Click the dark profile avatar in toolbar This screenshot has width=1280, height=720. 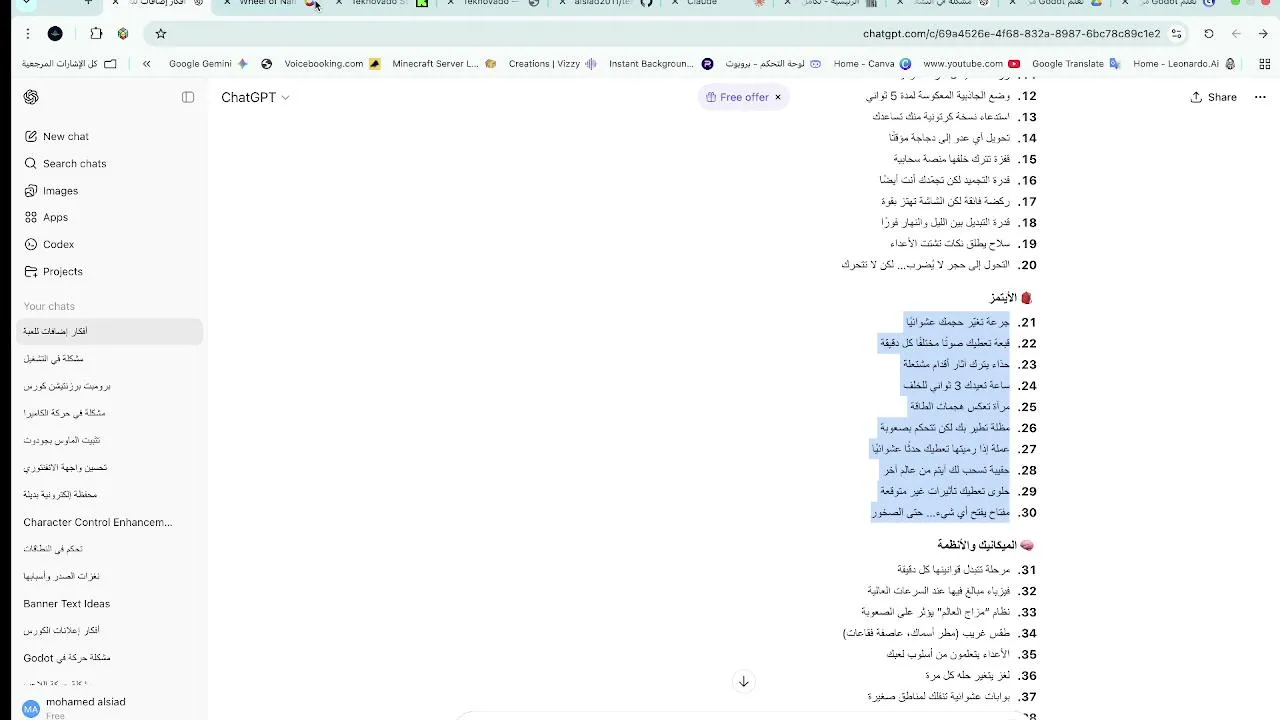pos(55,33)
